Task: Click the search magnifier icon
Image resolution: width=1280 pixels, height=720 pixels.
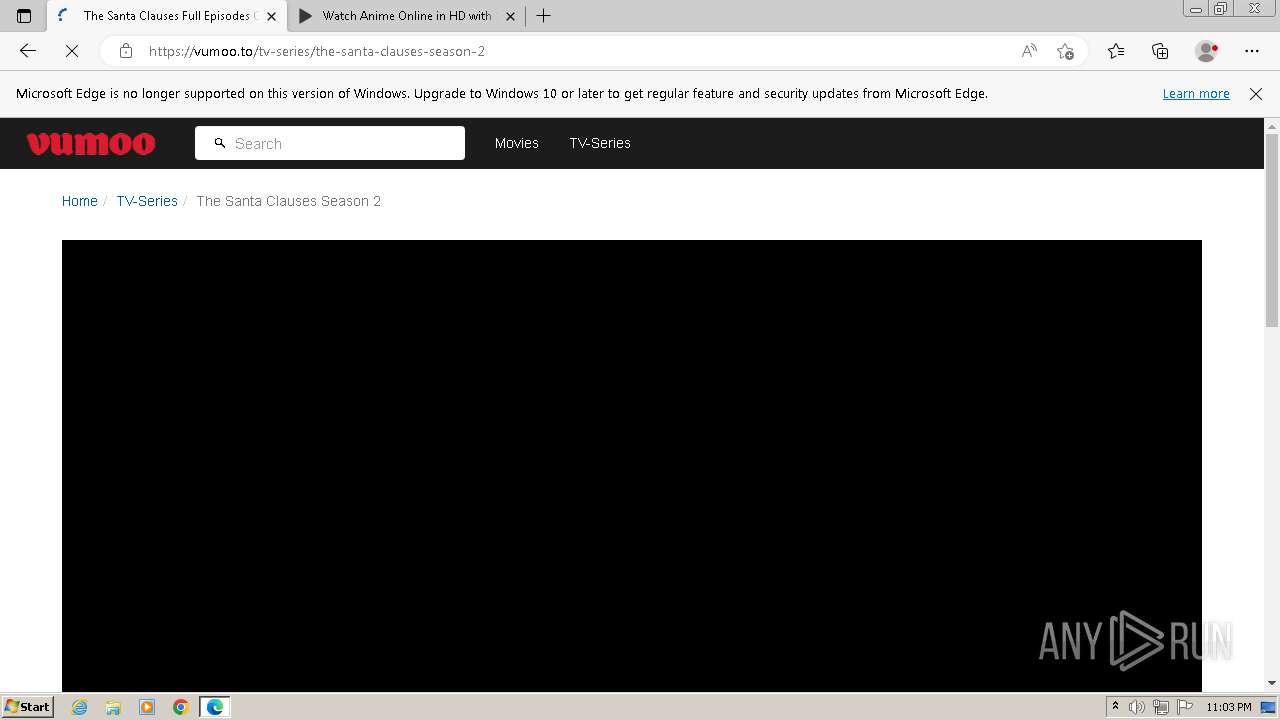Action: [220, 143]
